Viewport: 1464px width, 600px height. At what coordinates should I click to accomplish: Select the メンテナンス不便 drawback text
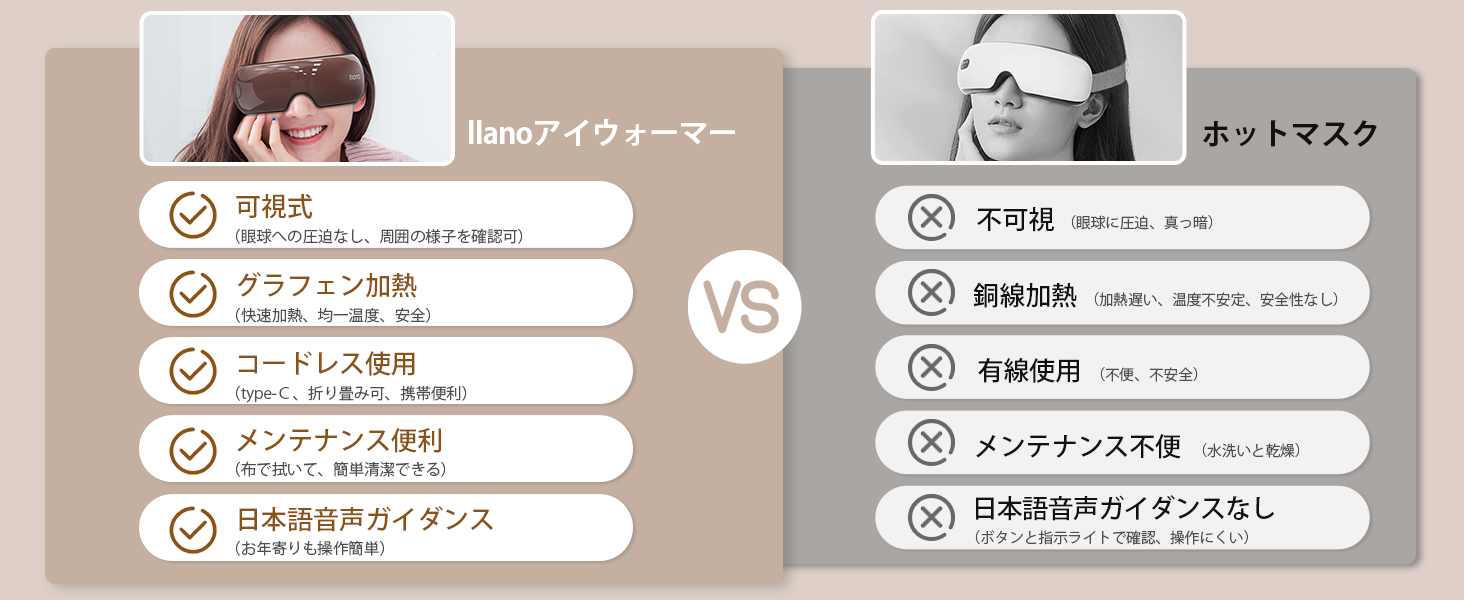[1078, 446]
